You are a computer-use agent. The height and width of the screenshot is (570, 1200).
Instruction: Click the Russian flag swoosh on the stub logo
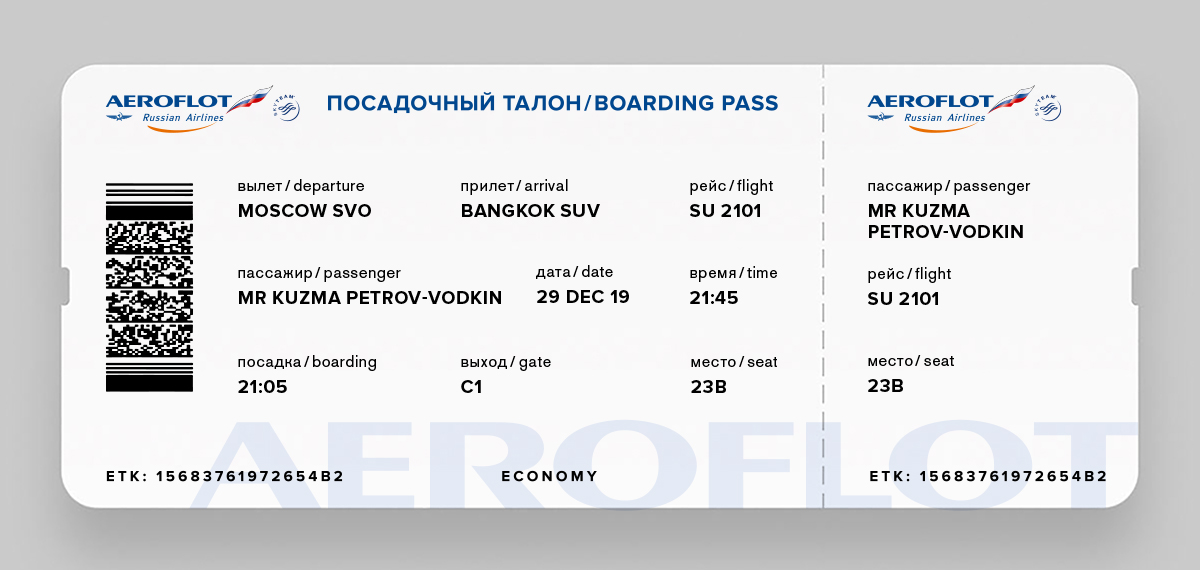tap(1010, 98)
